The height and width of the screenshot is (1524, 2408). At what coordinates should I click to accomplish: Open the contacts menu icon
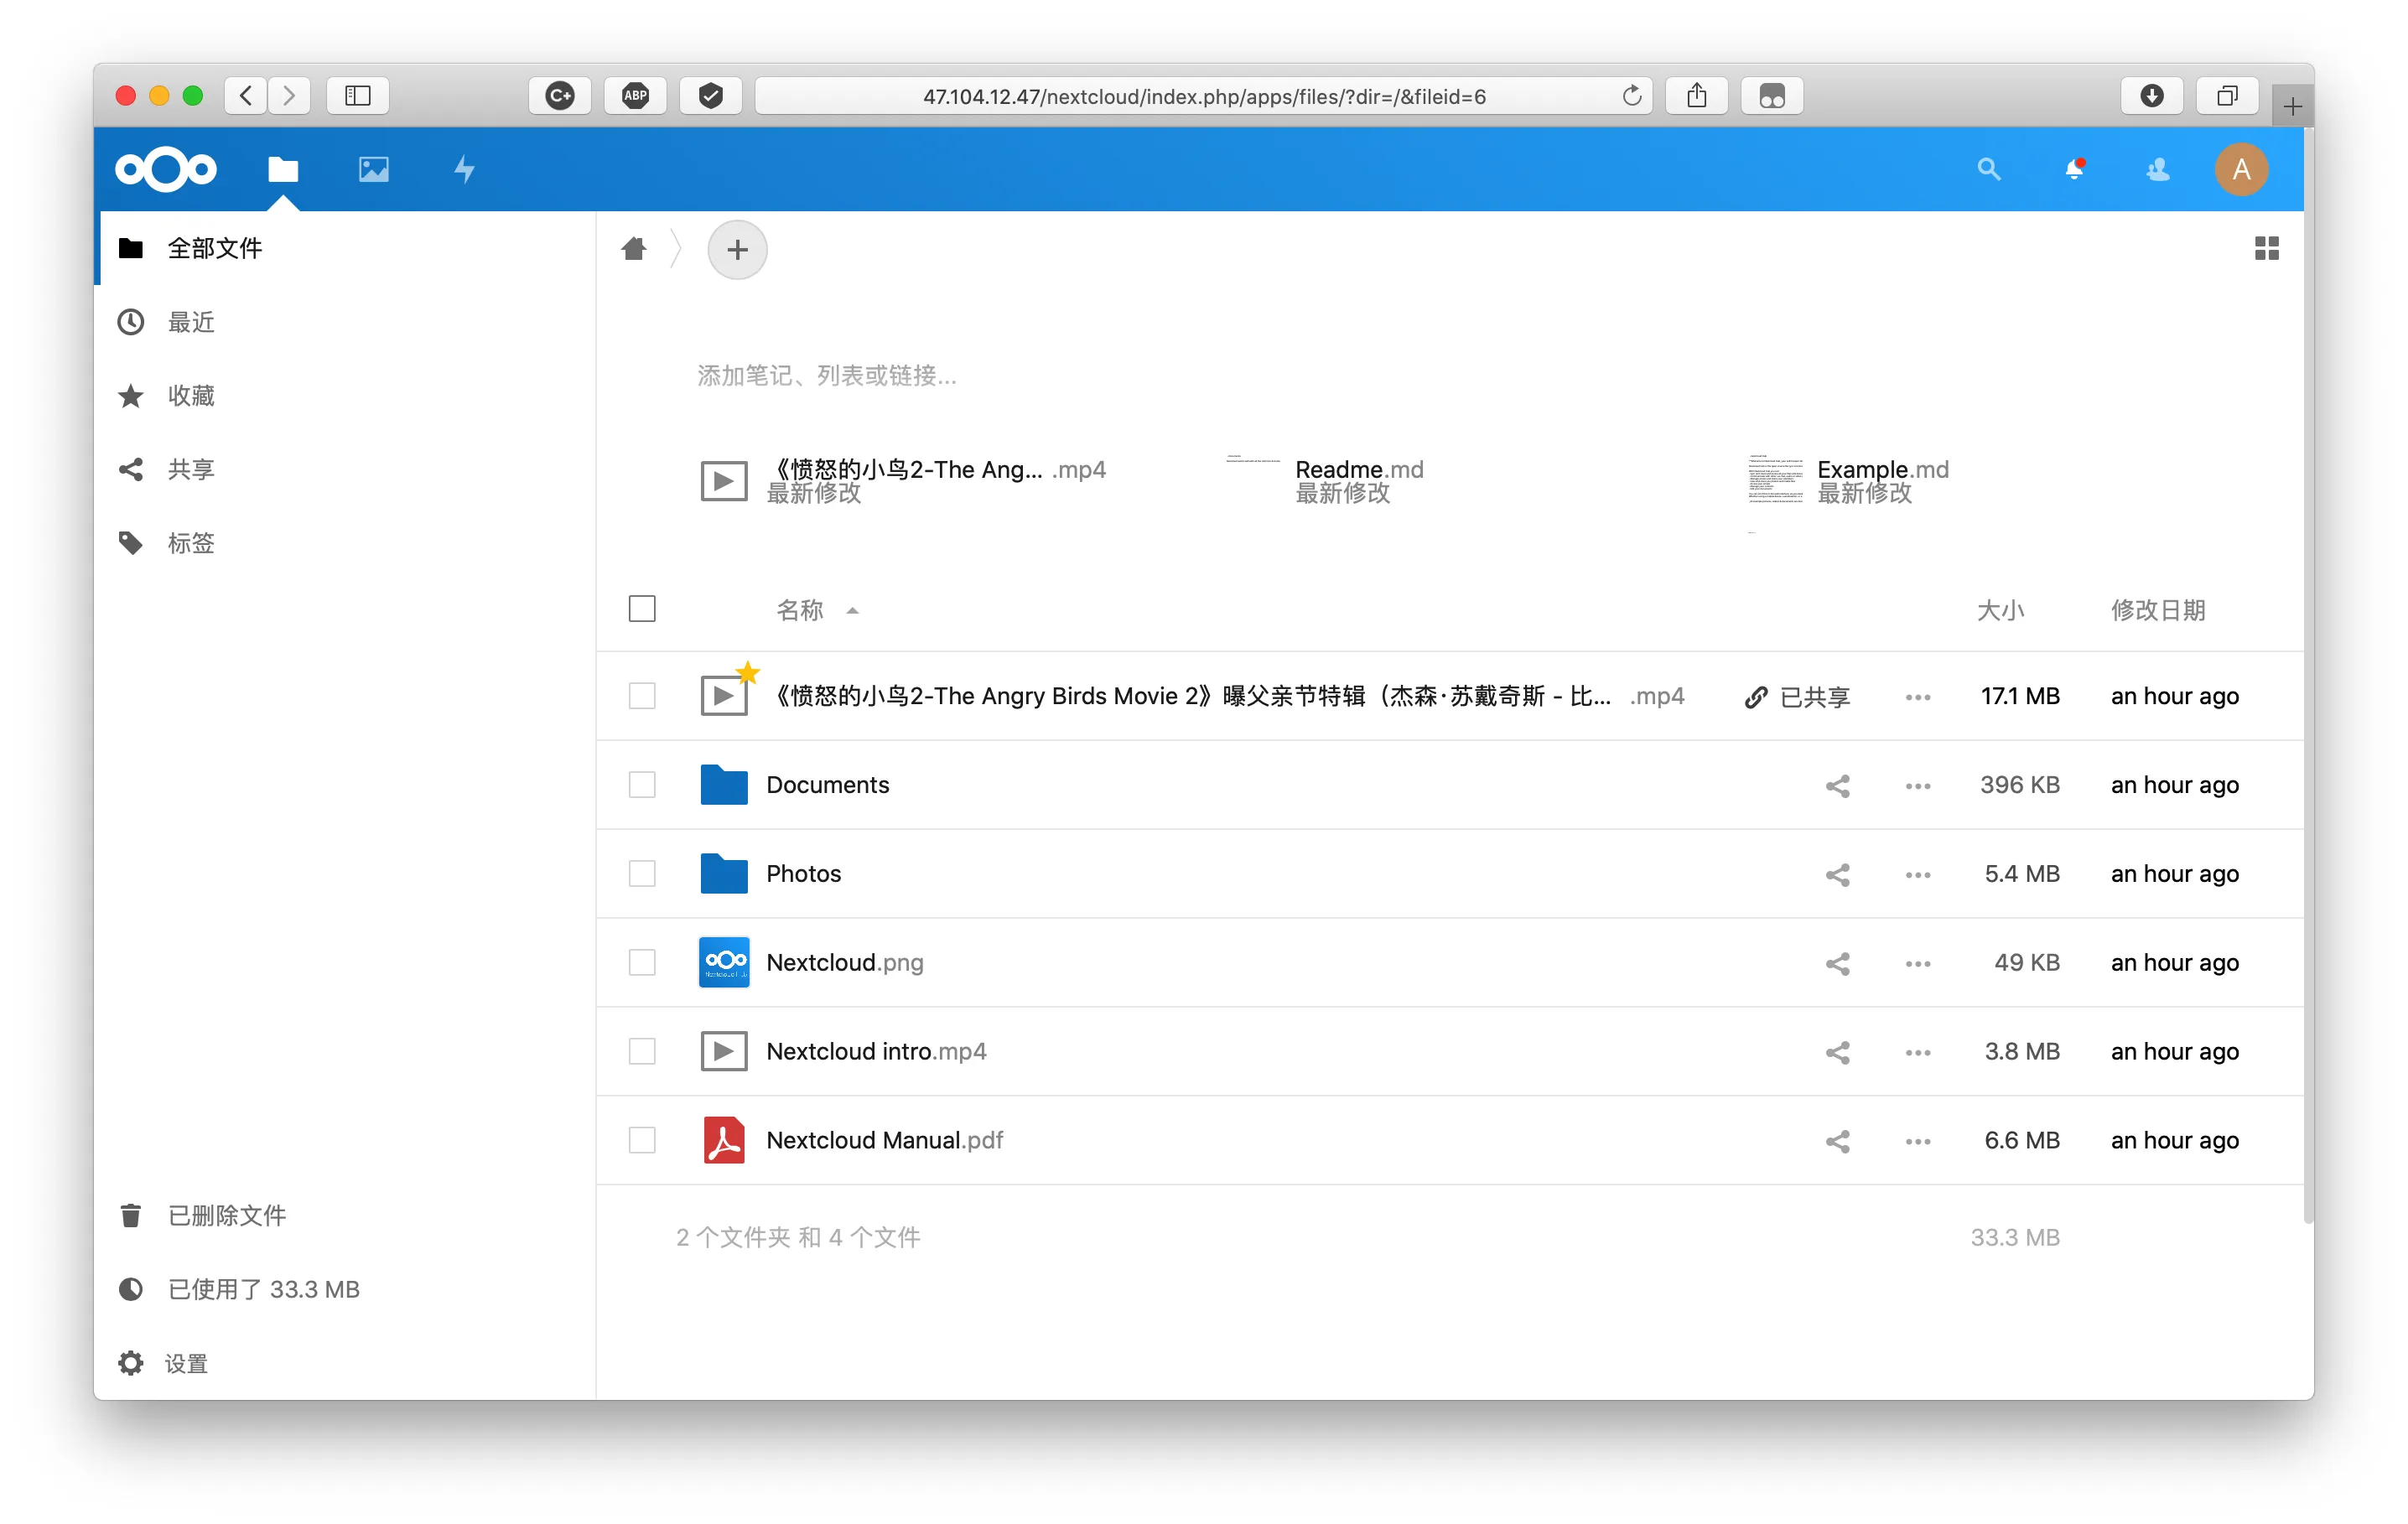(2158, 169)
